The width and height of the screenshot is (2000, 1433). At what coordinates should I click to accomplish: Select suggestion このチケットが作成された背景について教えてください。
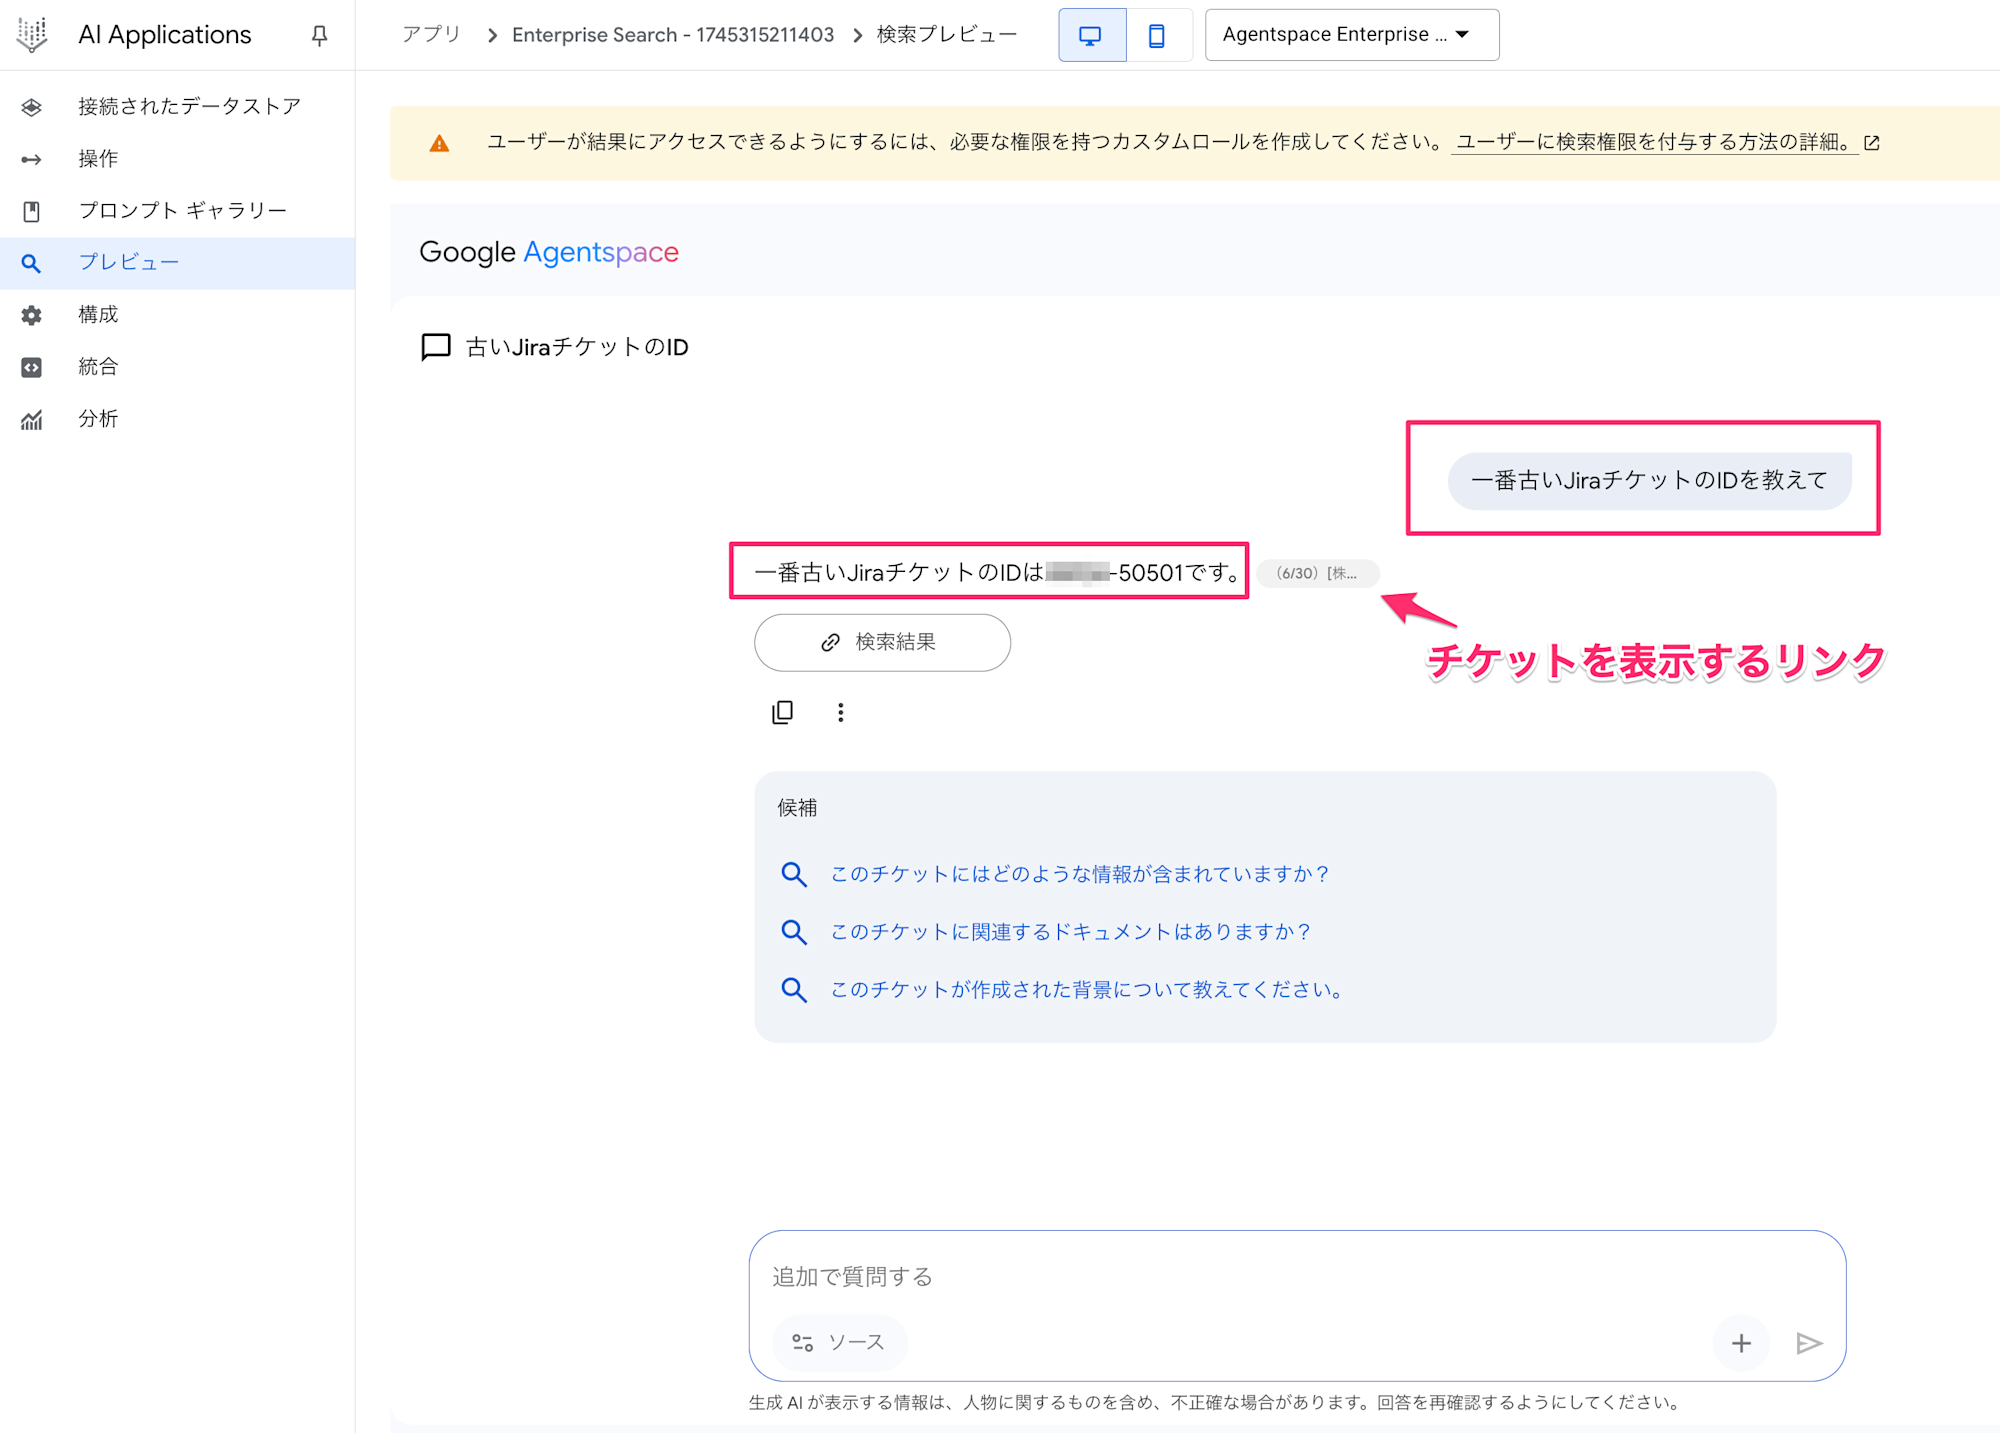click(x=1089, y=990)
